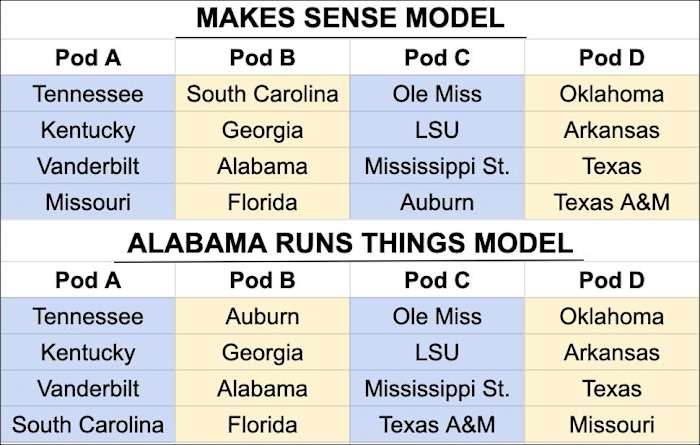Viewport: 700px width, 445px height.
Task: Click Texas A&M in Alabama Runs Things Pod C
Action: (437, 424)
